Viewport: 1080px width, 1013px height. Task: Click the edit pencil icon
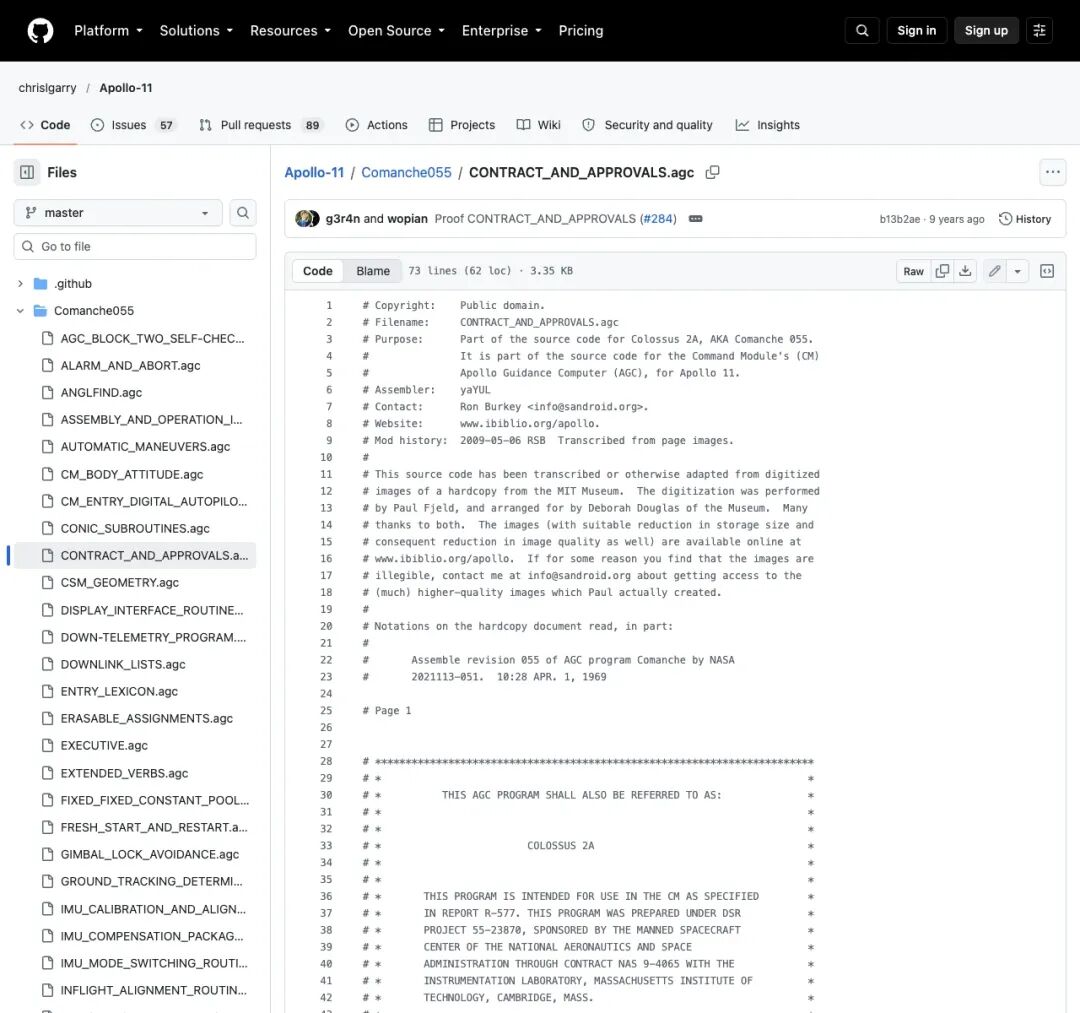point(995,271)
